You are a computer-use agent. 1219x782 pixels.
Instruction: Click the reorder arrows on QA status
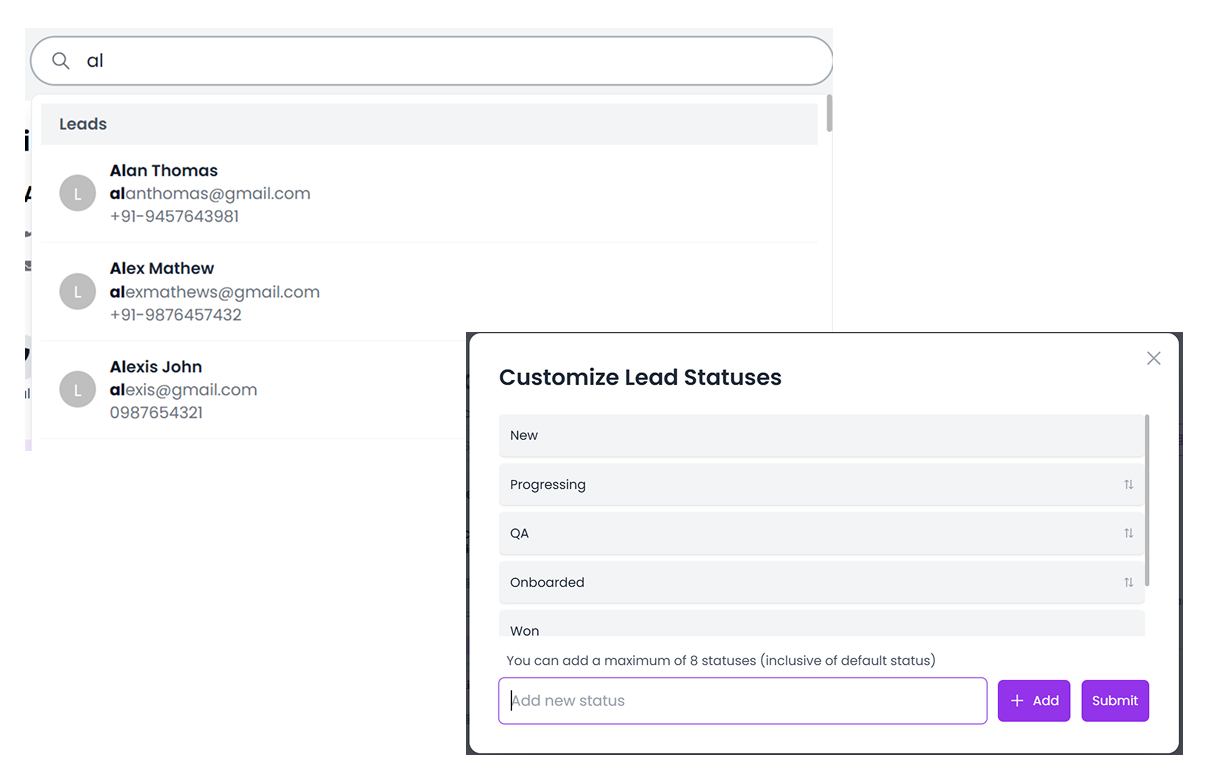tap(1128, 534)
